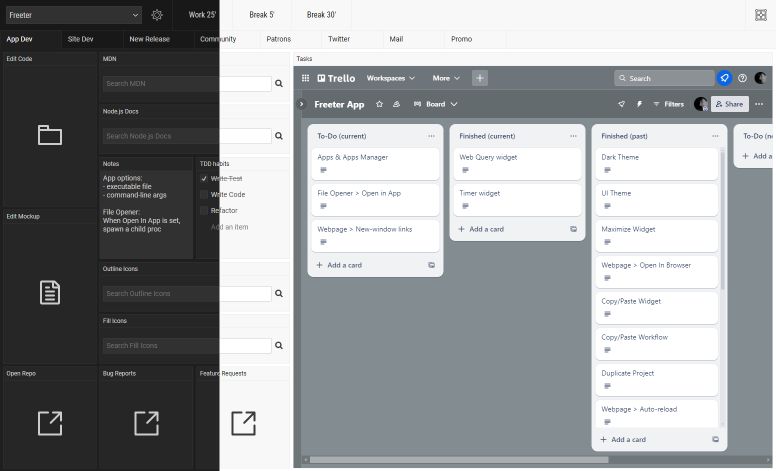Open the Open Repo external link icon

(x=50, y=423)
